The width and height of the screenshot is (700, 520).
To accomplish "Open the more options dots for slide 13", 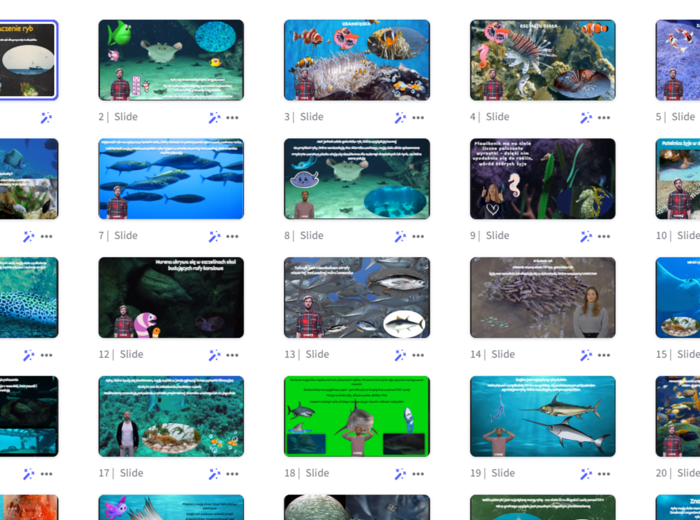I will 418,355.
